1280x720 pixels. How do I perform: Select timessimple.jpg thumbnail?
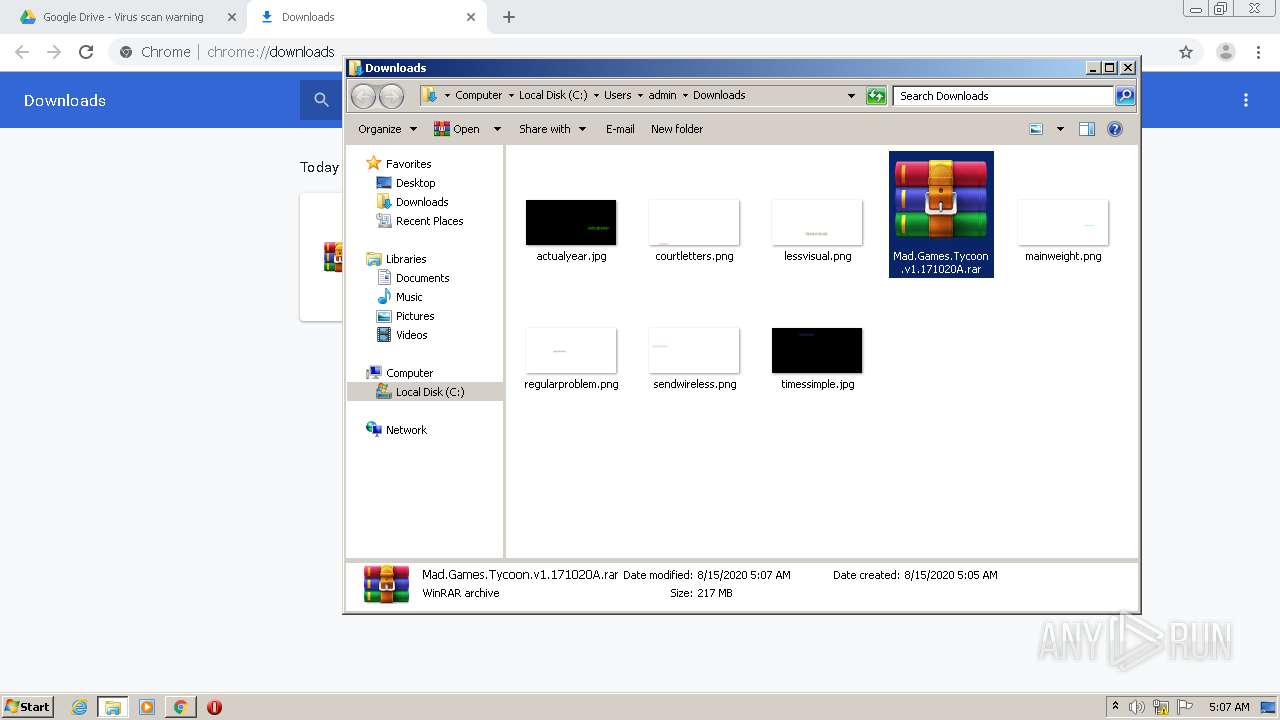point(817,350)
